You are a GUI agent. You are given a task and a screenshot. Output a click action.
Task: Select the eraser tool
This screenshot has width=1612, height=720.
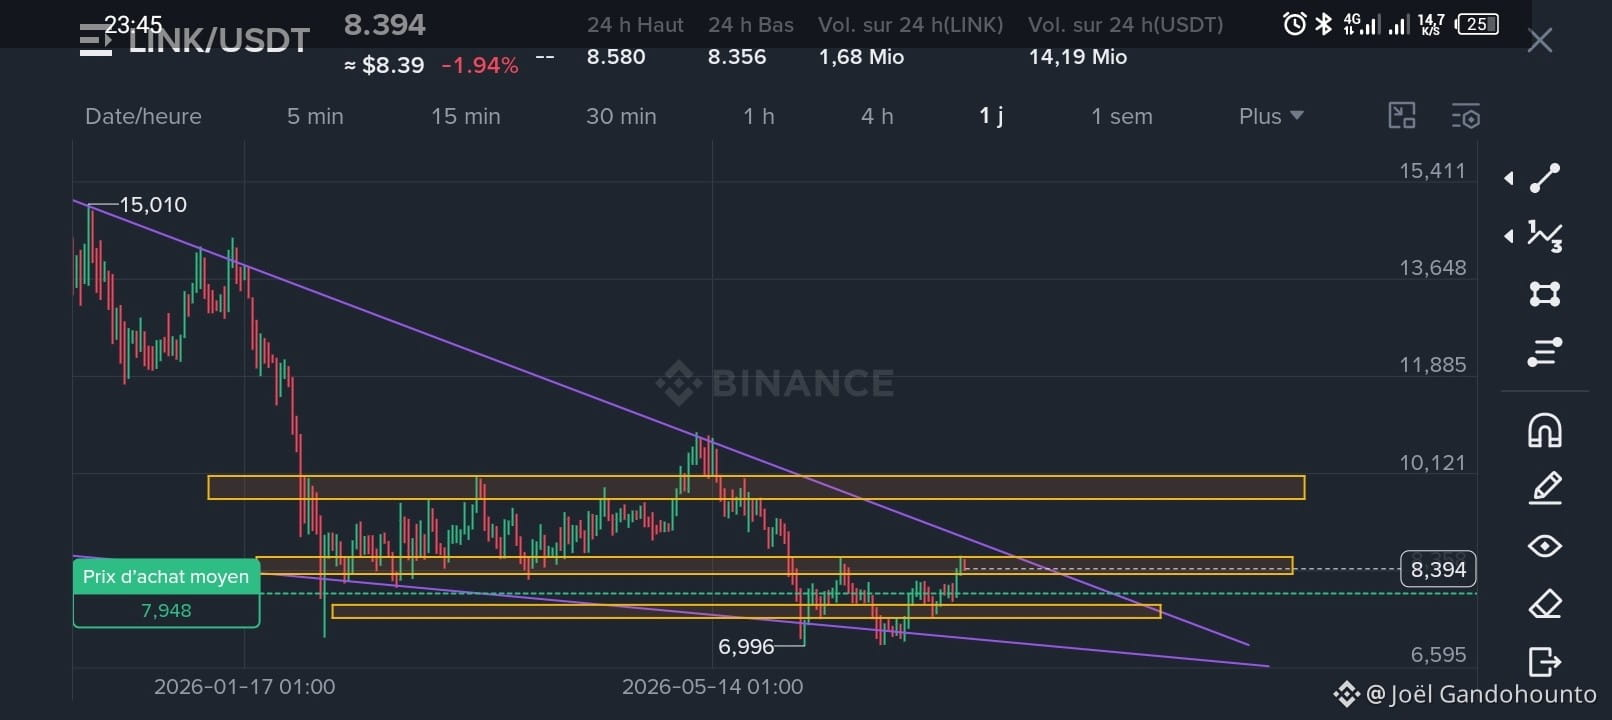tap(1545, 604)
